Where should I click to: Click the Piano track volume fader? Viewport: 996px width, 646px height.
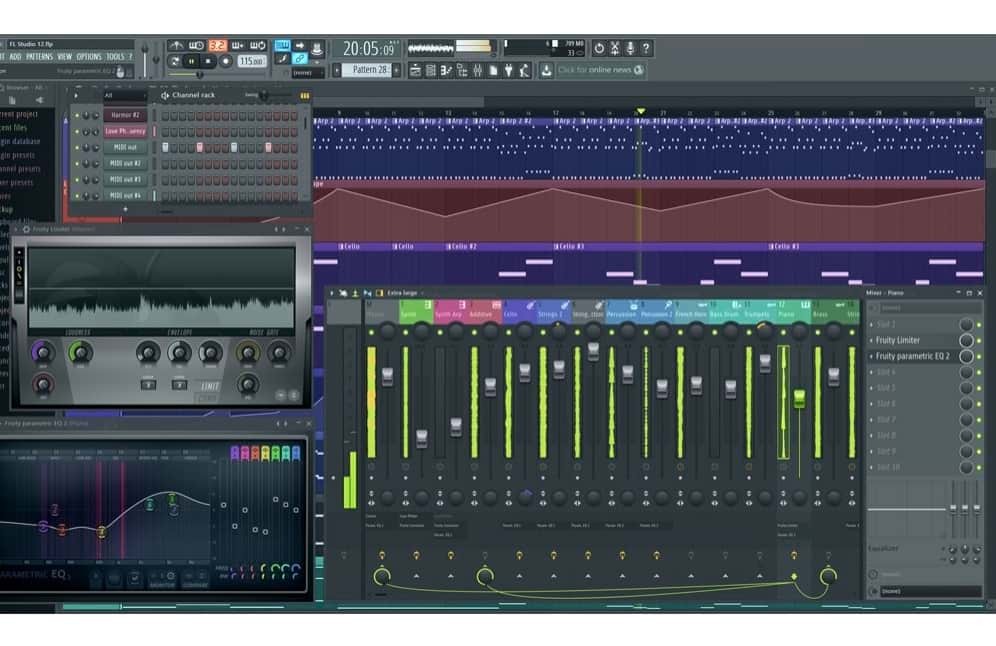(799, 398)
